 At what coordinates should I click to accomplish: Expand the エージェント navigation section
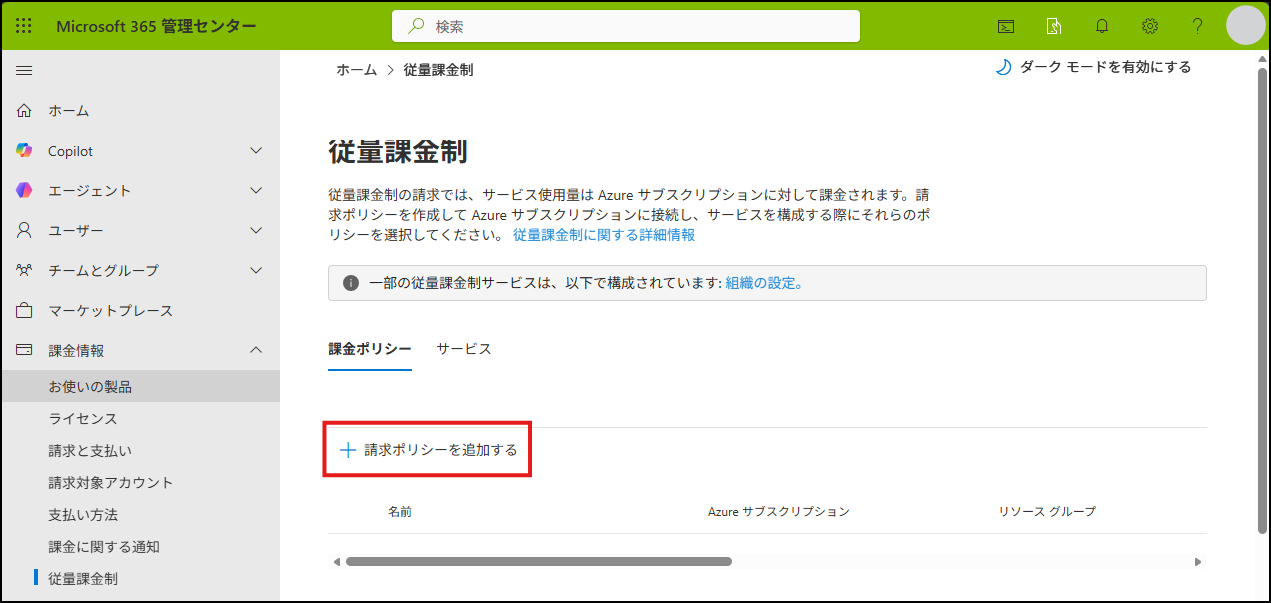point(256,190)
